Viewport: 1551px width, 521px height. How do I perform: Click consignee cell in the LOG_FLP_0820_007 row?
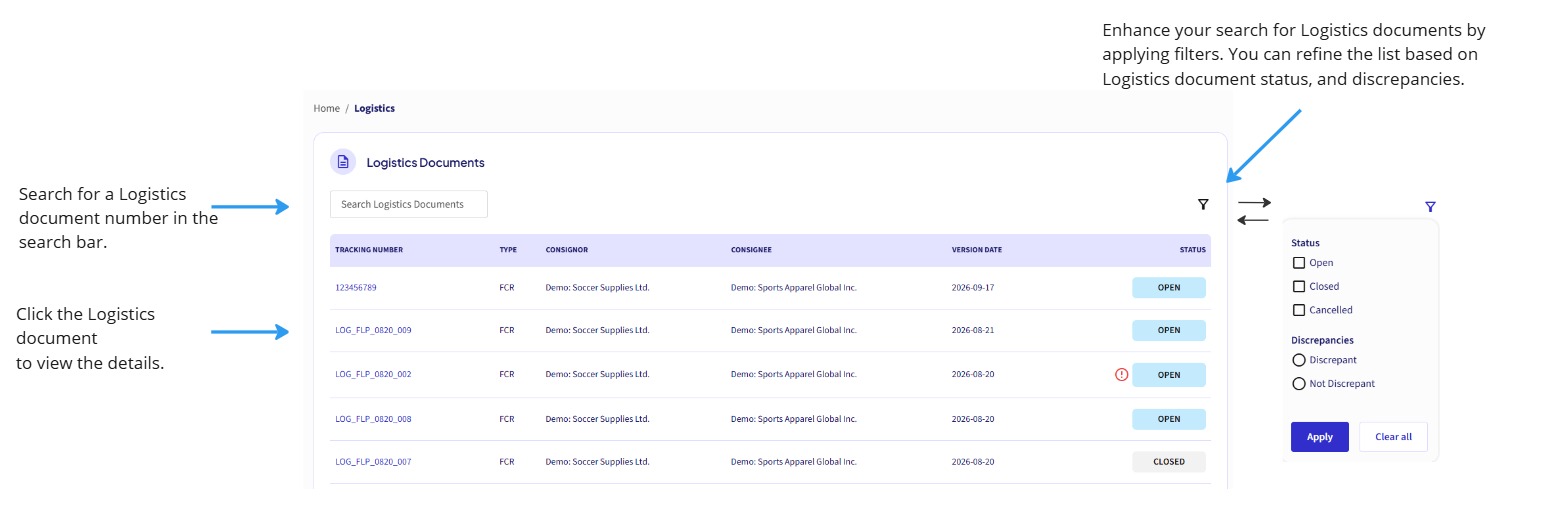[794, 462]
